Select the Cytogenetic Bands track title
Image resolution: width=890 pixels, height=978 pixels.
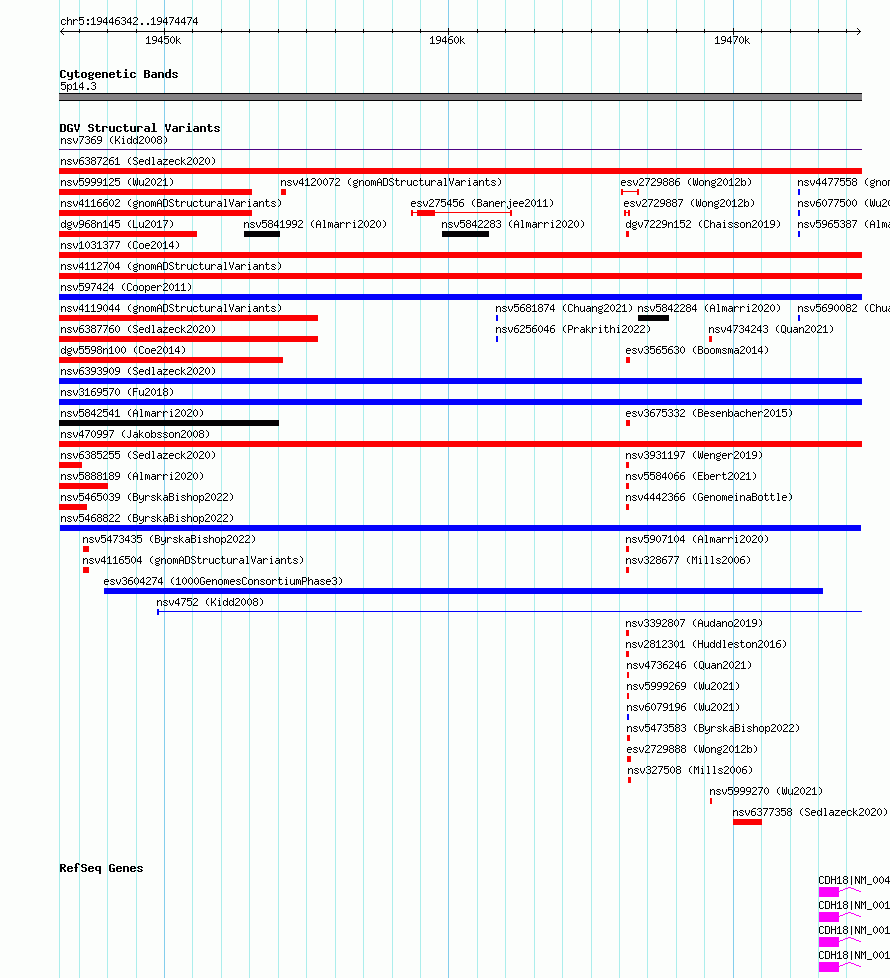pyautogui.click(x=119, y=74)
